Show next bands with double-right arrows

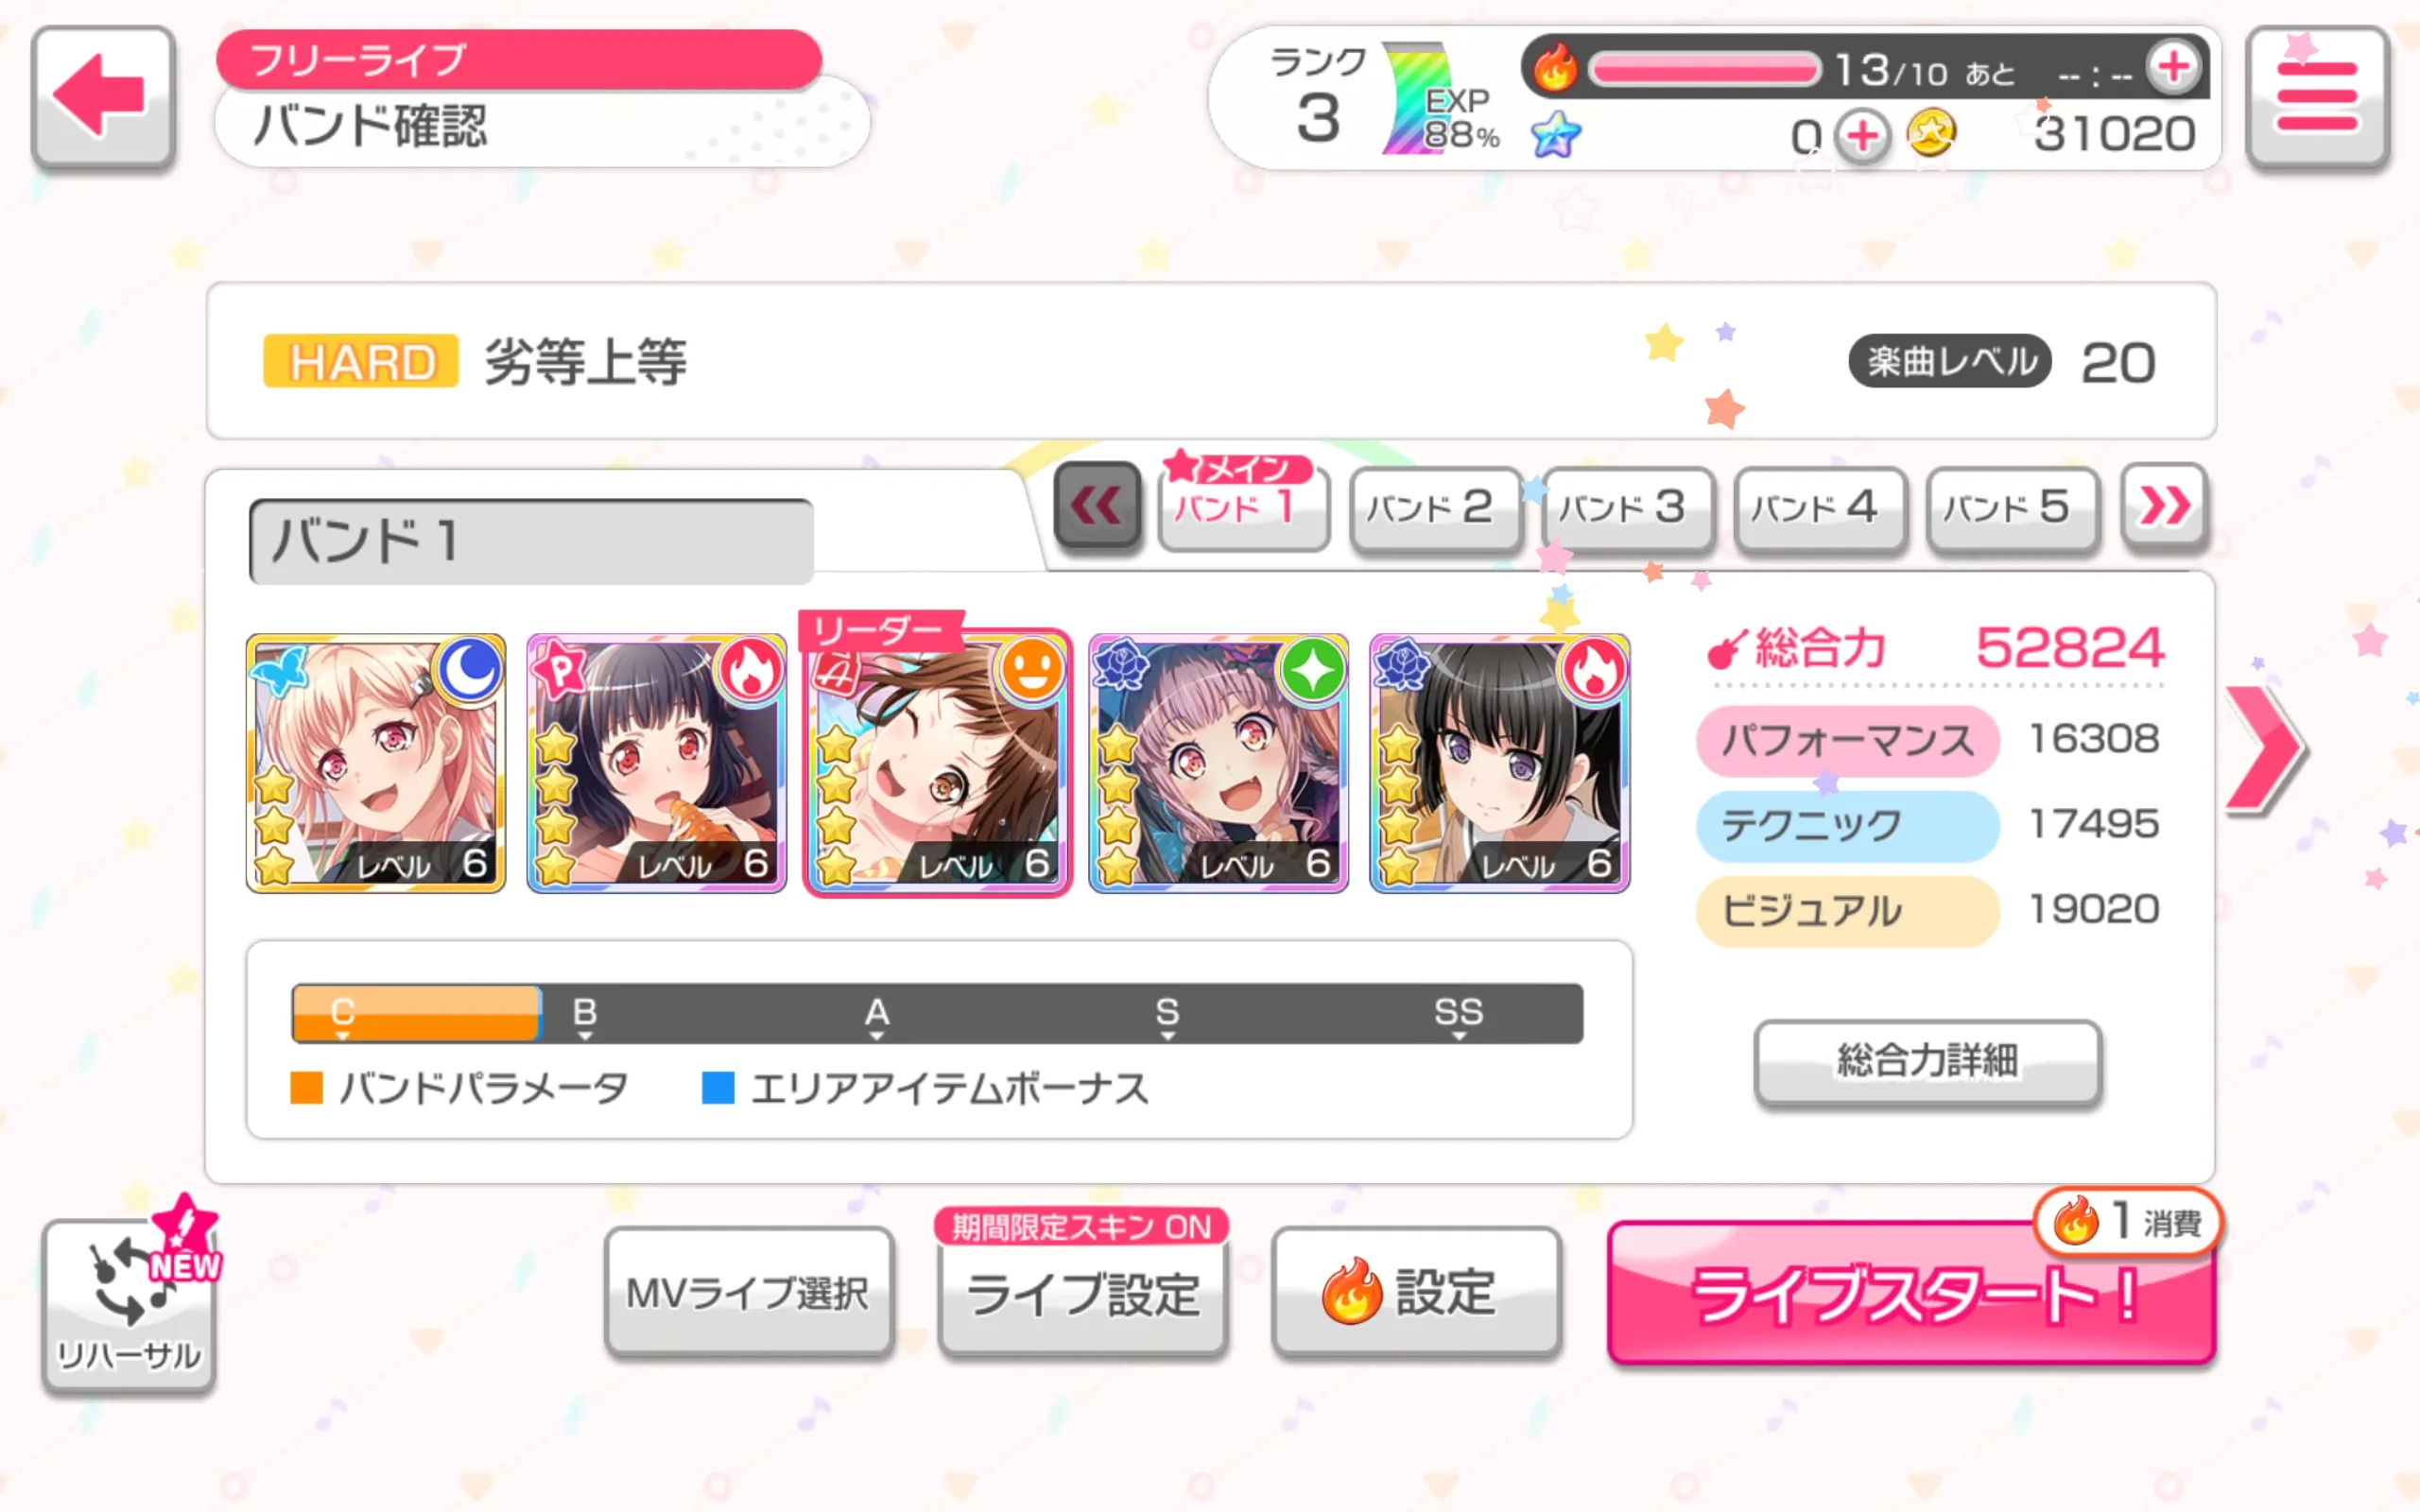click(x=2164, y=506)
